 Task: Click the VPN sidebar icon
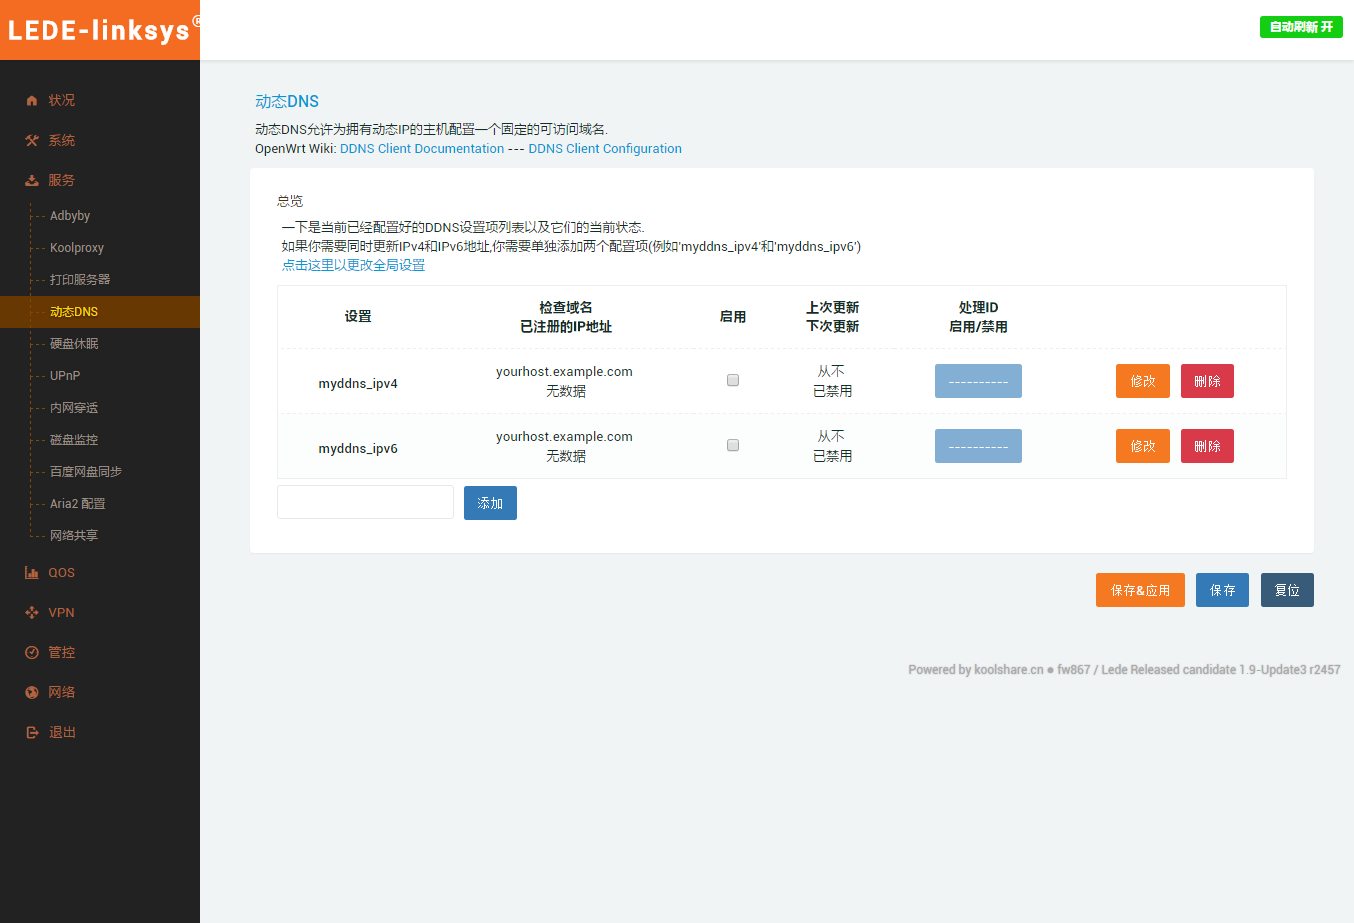(x=32, y=613)
